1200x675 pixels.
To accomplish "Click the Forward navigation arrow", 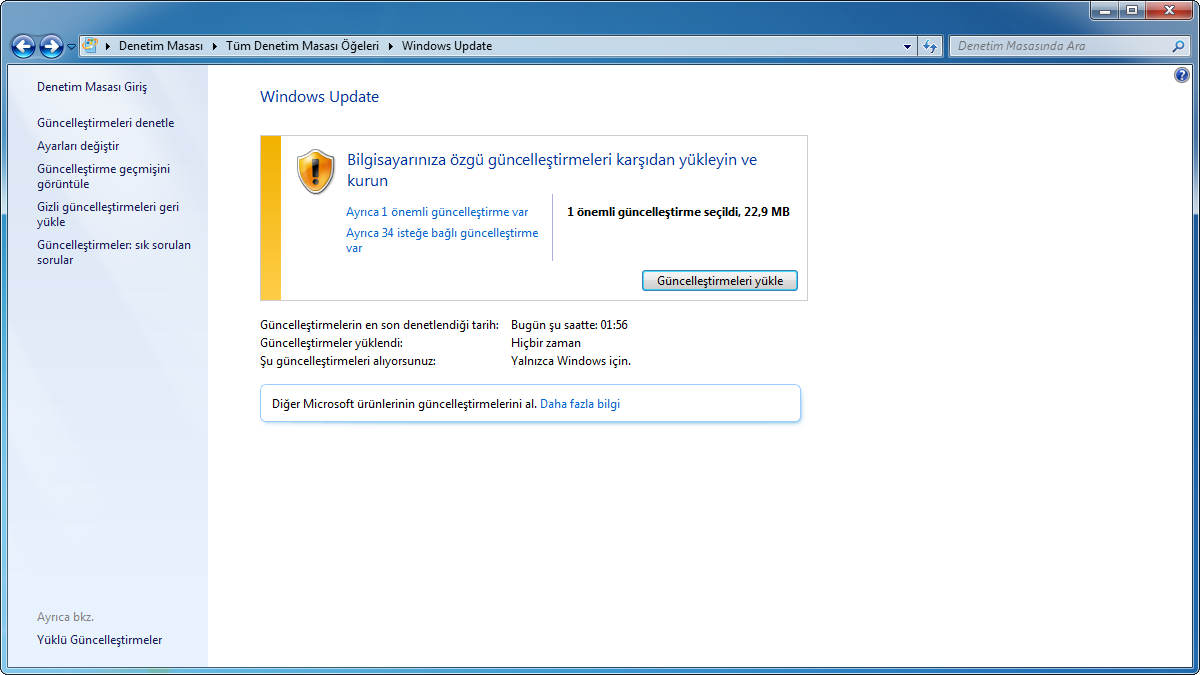I will click(x=51, y=46).
